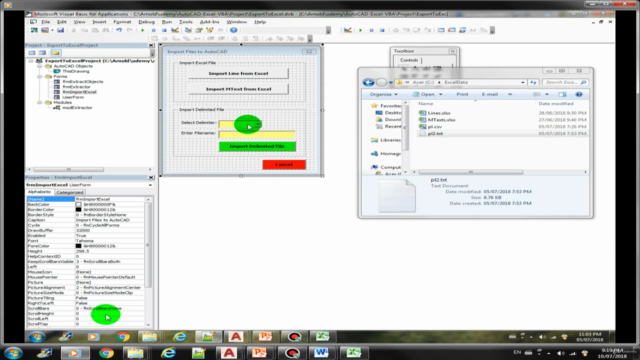Select the pl2.txt file row
640x360 pixels.
tap(502, 134)
